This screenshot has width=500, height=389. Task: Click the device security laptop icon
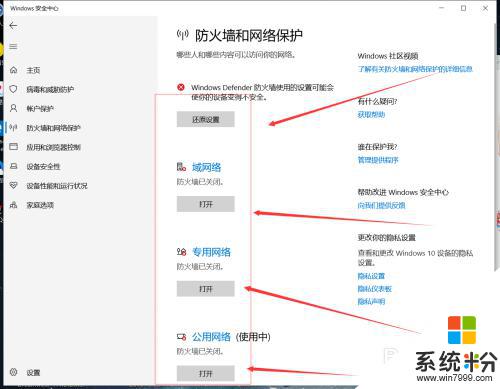pyautogui.click(x=13, y=166)
